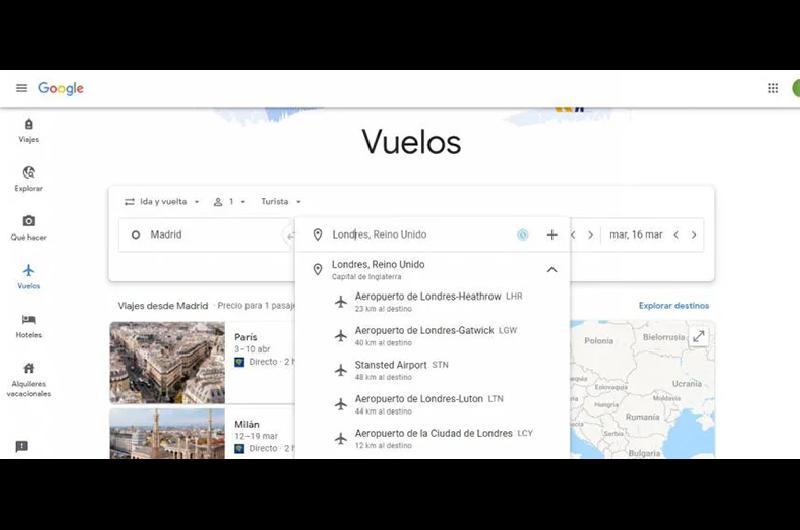
Task: Choose Aeropuerto de la Ciudad de Londres LCY
Action: point(432,439)
